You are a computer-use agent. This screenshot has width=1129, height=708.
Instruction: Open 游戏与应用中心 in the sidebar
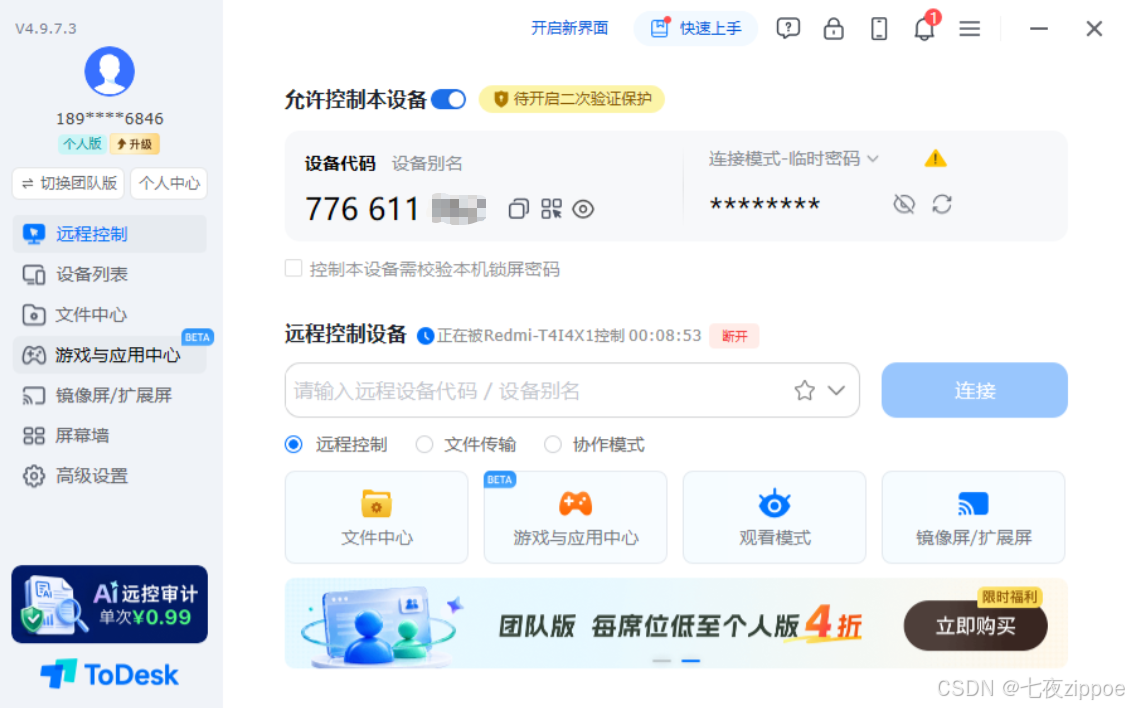109,355
